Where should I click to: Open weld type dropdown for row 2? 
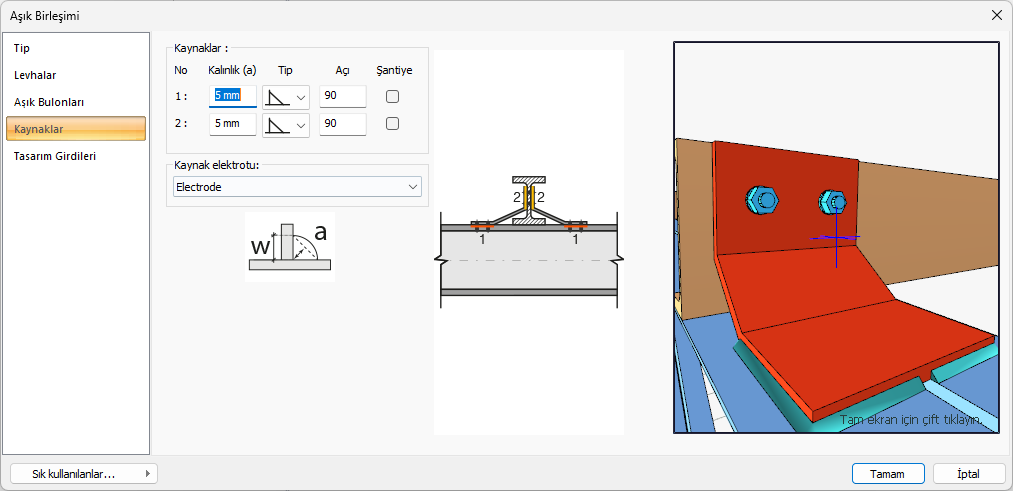coord(286,124)
